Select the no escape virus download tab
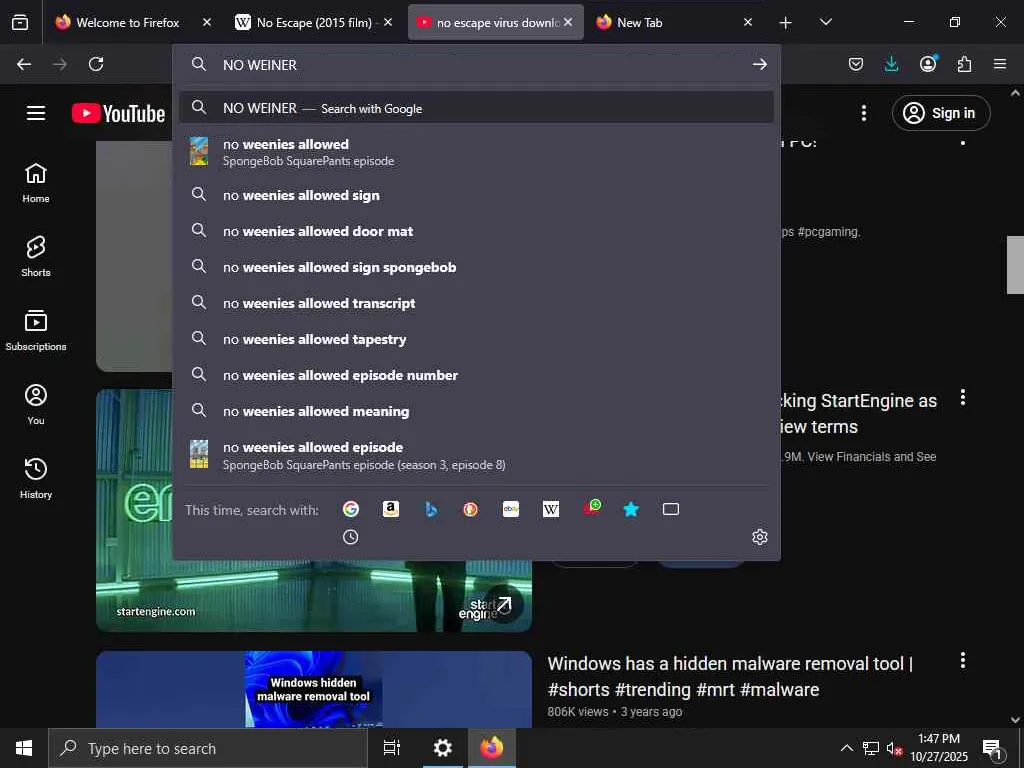Viewport: 1024px width, 768px height. 496,23
